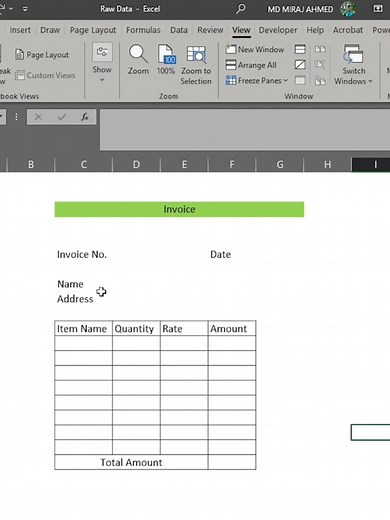Open the Formulas ribbon tab
Viewport: 390px width, 520px height.
[143, 30]
